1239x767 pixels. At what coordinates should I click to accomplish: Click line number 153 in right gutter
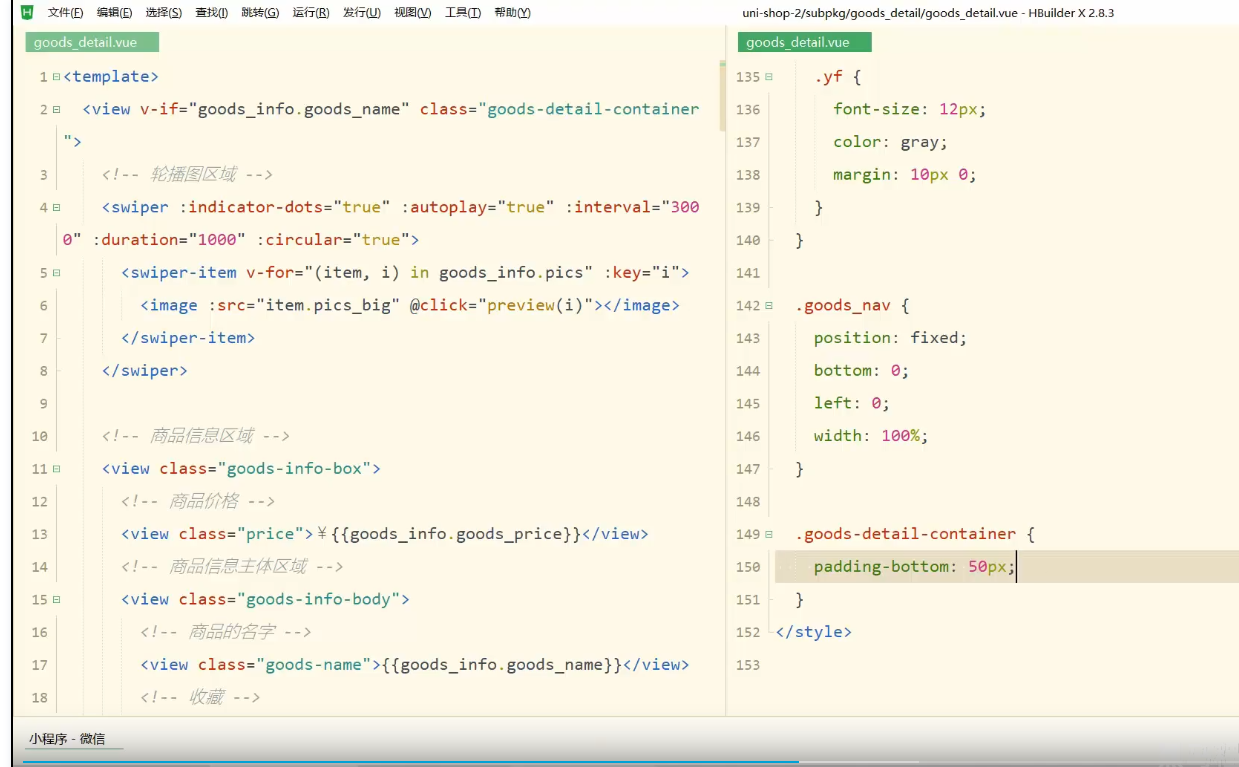(748, 665)
